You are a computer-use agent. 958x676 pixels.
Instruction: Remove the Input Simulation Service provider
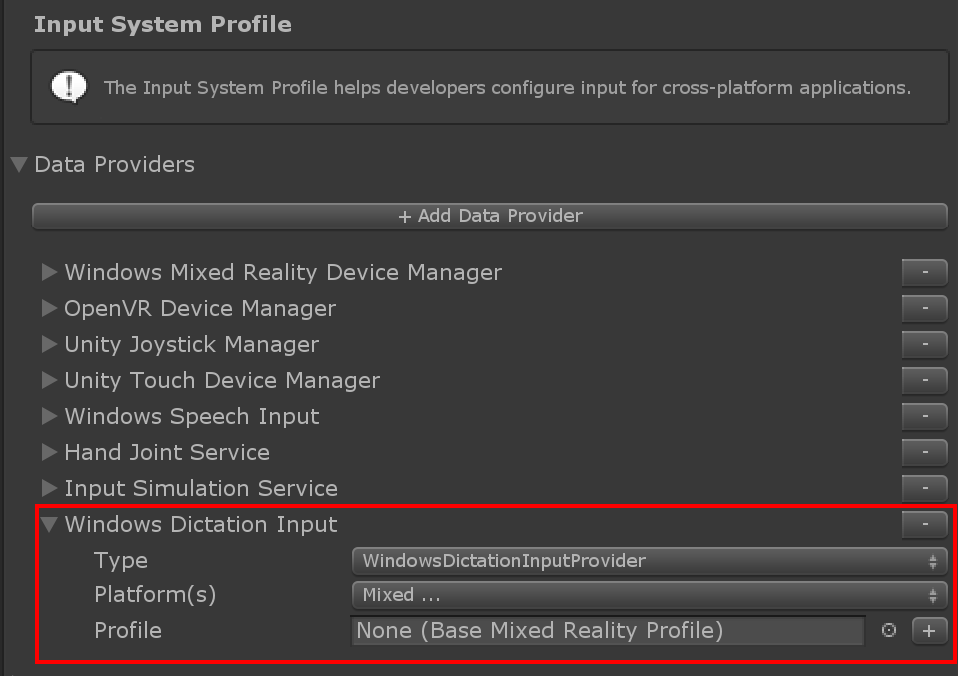[x=924, y=488]
